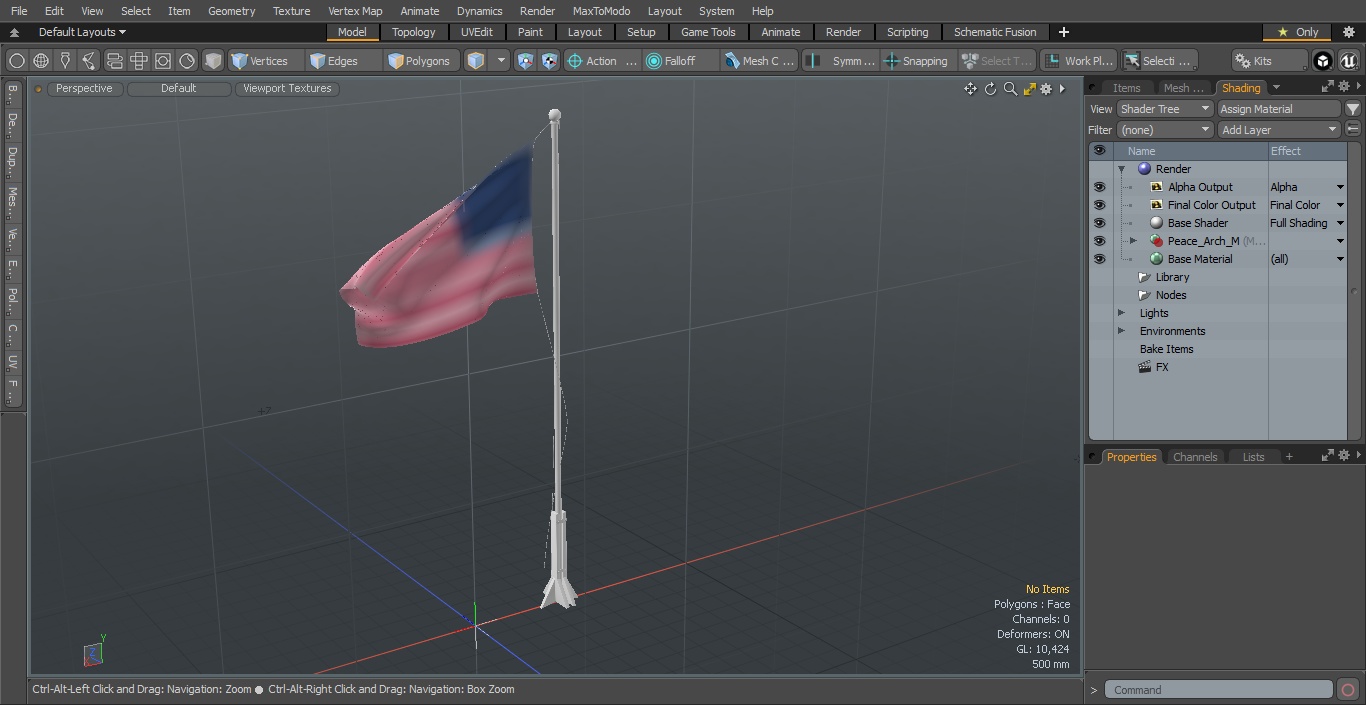The width and height of the screenshot is (1366, 705).
Task: Open Base Shader Full Shading effect dropdown
Action: [1340, 223]
